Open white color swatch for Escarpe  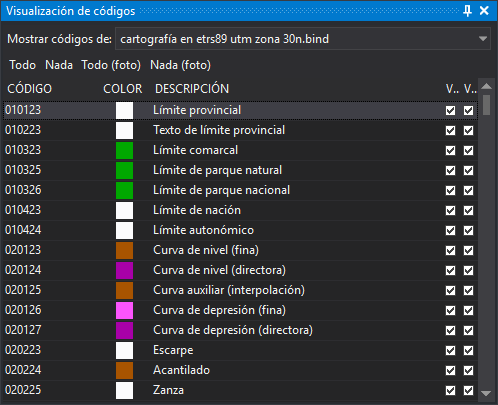[x=124, y=350]
